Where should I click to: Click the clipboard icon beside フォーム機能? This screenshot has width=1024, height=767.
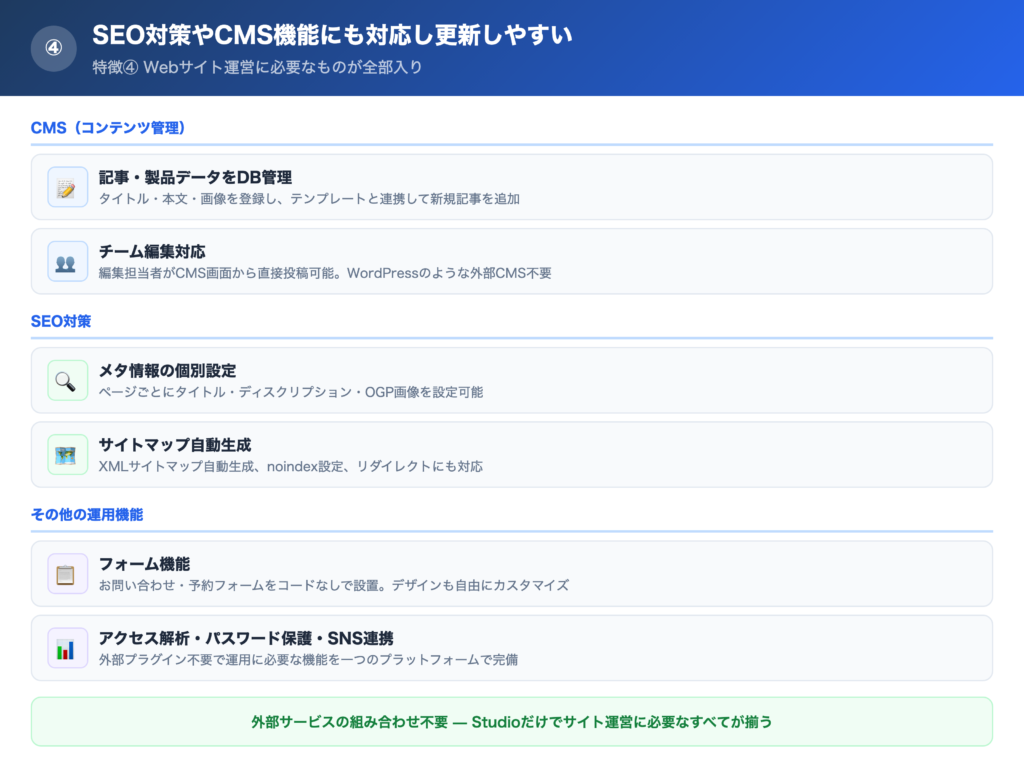click(x=66, y=573)
